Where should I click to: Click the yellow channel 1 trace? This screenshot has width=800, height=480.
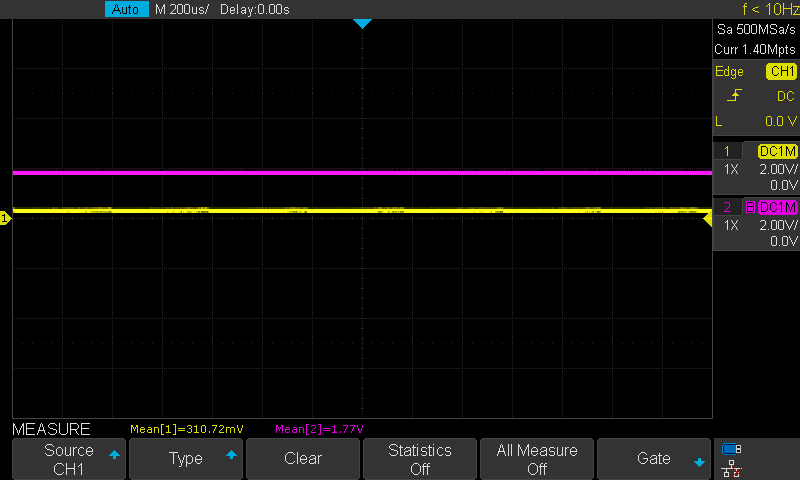click(362, 210)
